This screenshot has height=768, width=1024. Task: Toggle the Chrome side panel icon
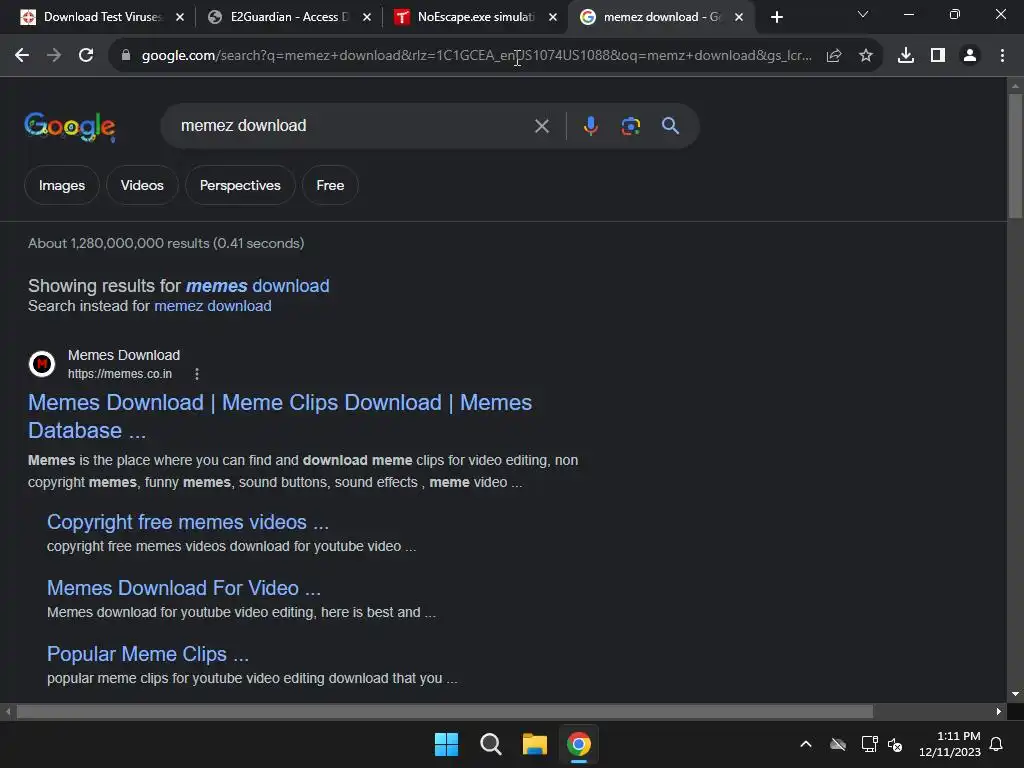click(938, 56)
